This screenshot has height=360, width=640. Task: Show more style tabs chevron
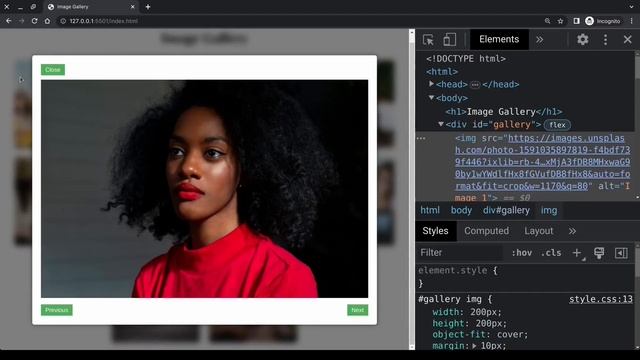pyautogui.click(x=572, y=231)
